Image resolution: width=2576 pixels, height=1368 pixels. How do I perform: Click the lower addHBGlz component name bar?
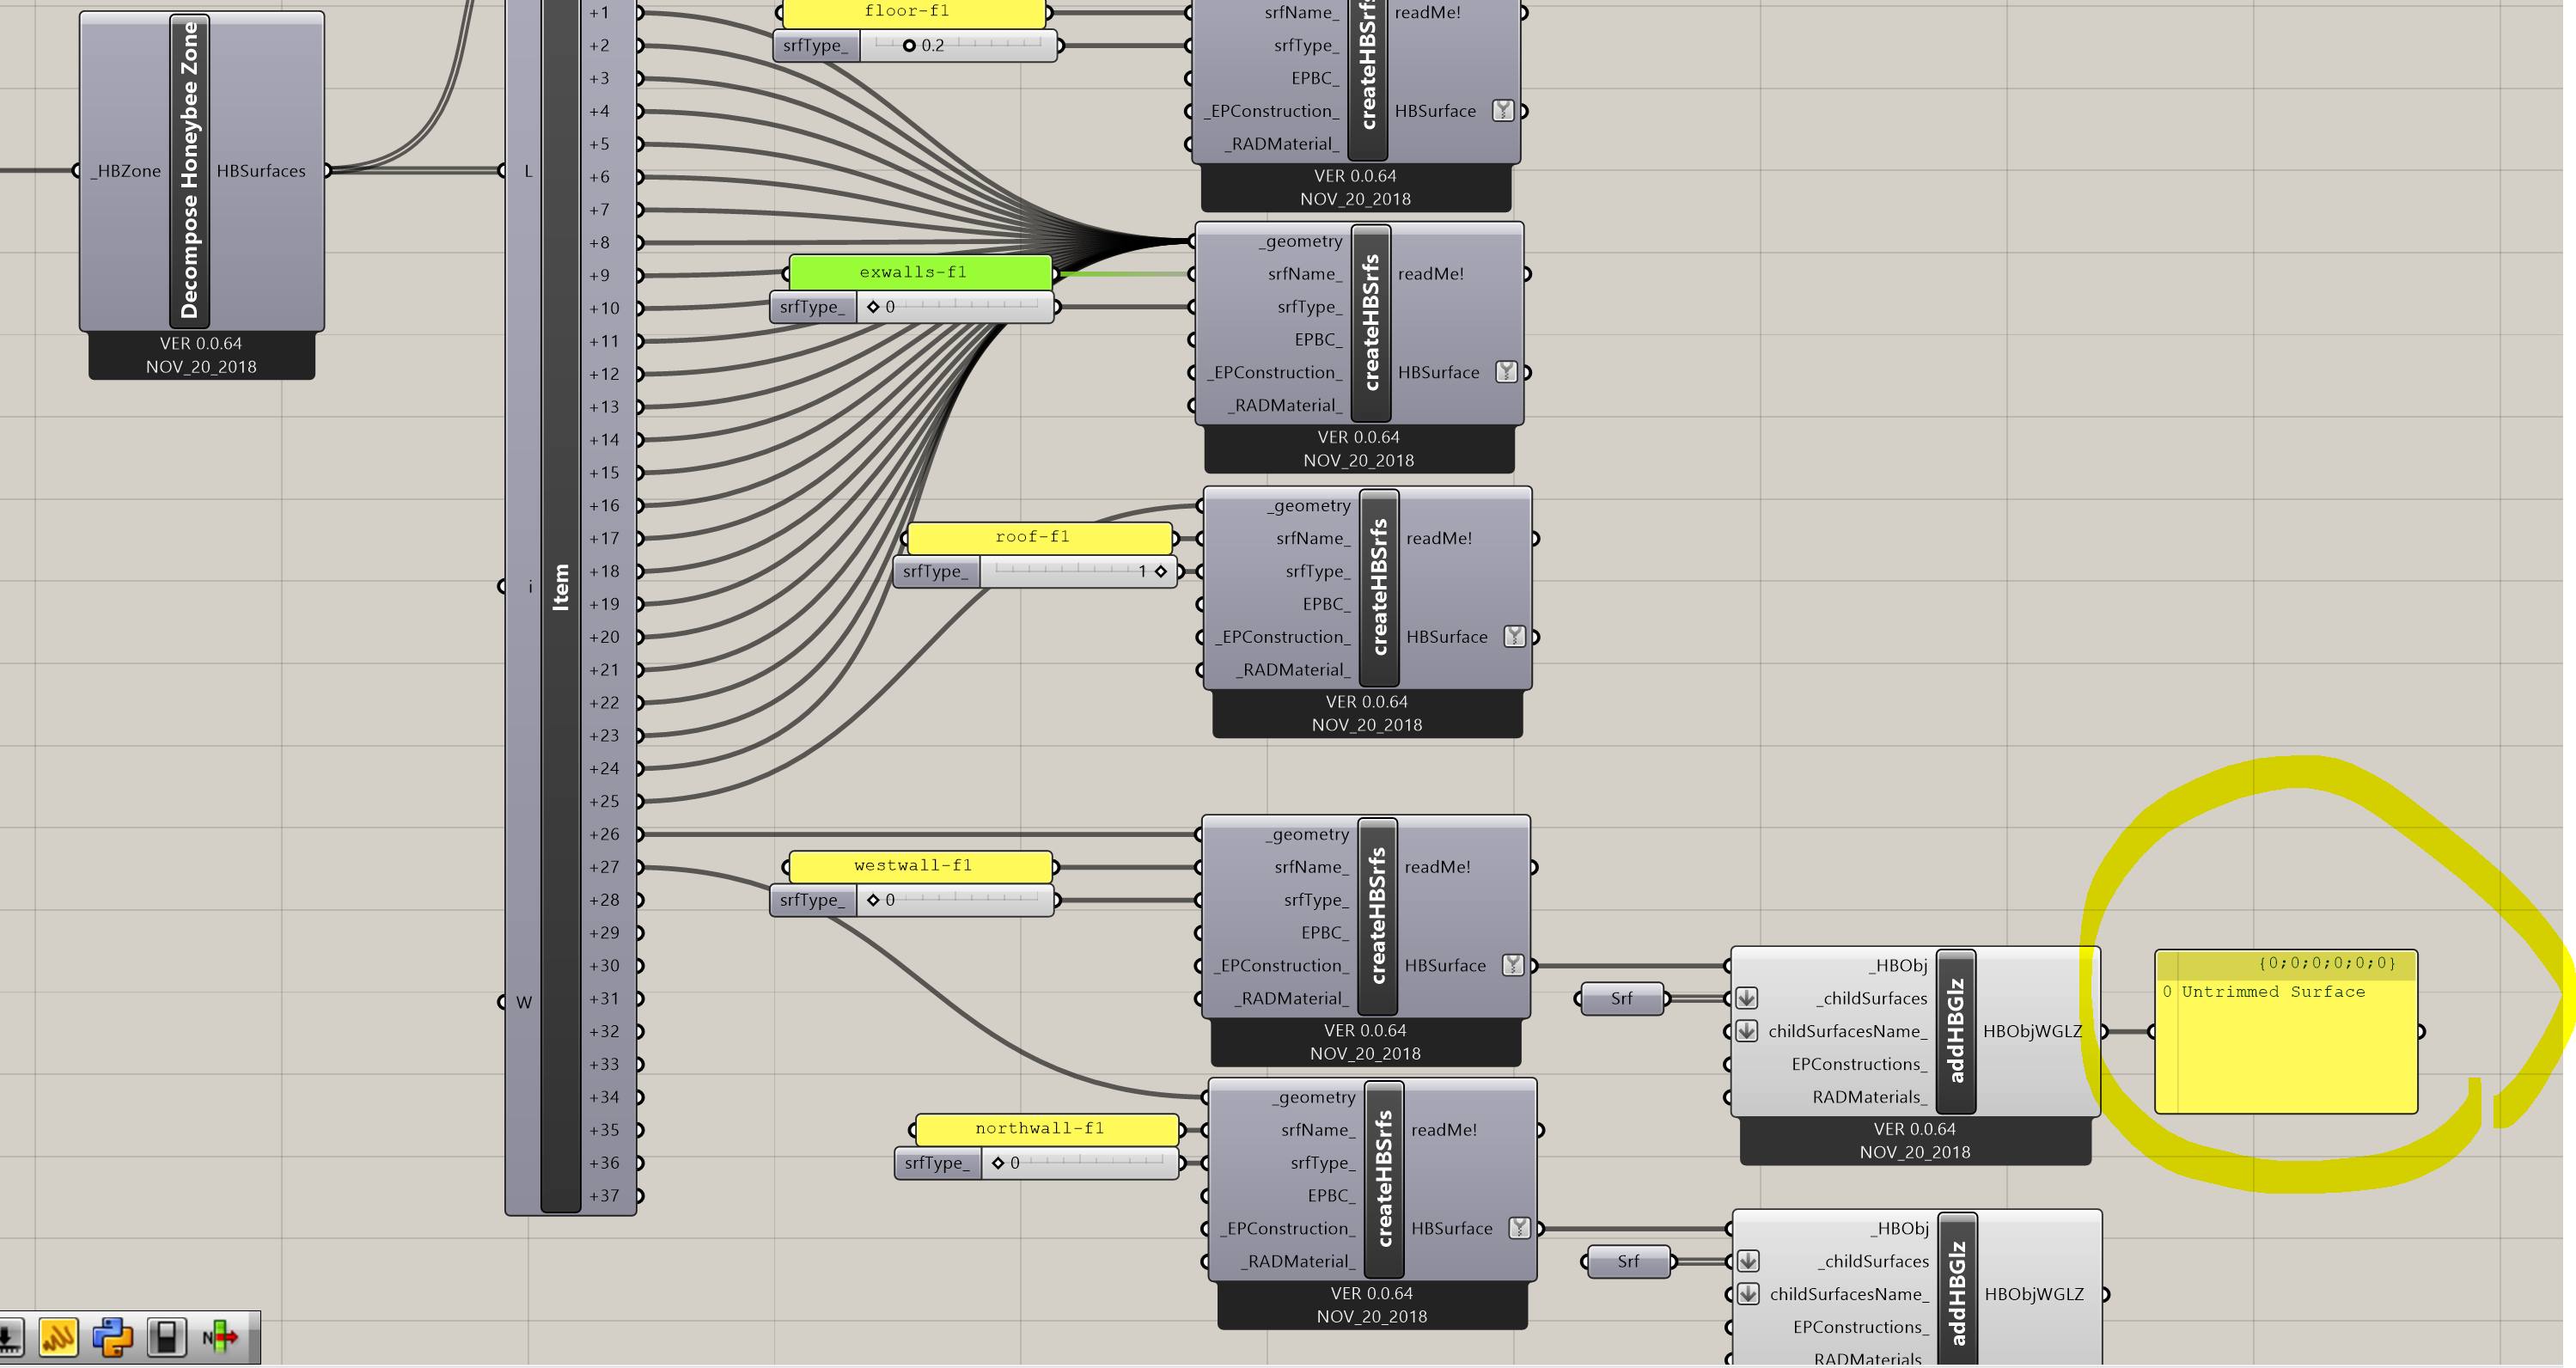click(1957, 1290)
